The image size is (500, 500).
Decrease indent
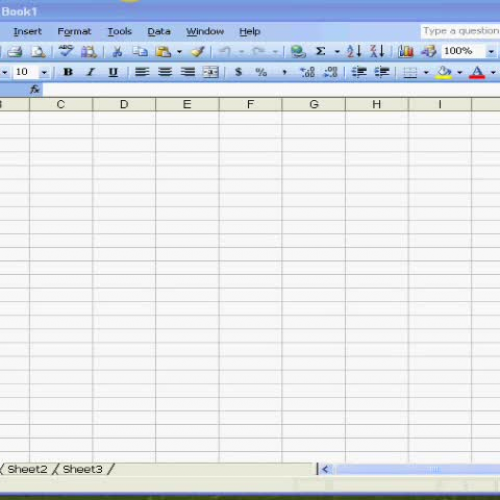pos(359,72)
